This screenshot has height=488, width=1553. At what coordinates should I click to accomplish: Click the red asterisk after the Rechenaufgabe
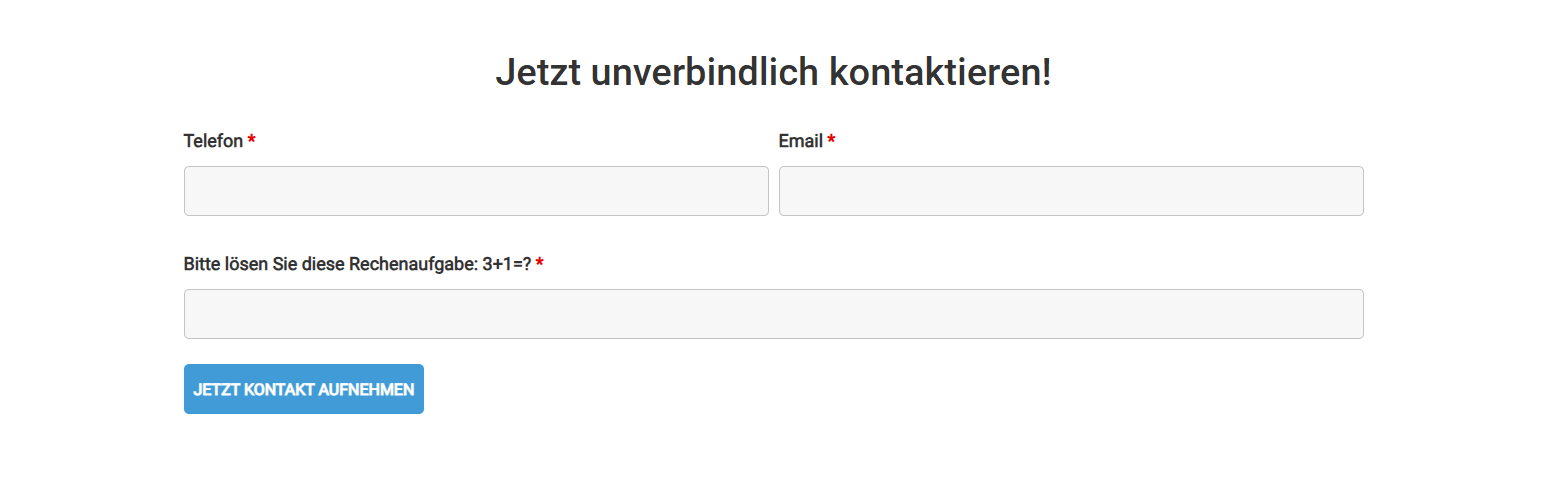(540, 264)
